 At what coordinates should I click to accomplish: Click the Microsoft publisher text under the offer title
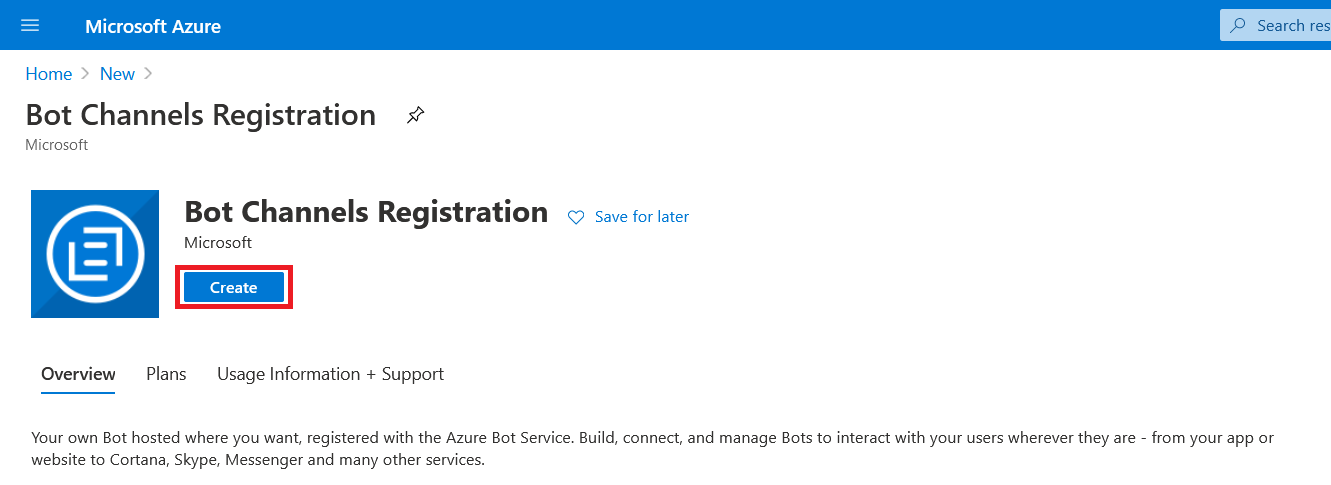pos(218,243)
